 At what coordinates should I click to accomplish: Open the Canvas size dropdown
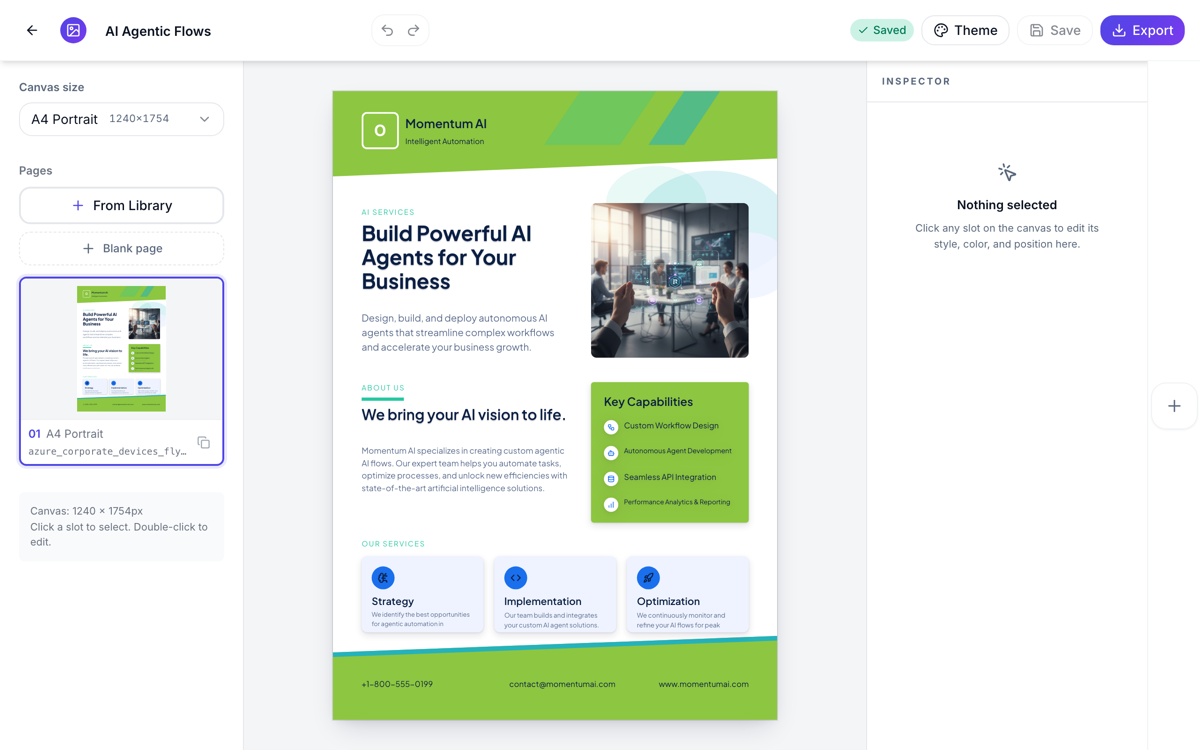[x=121, y=119]
